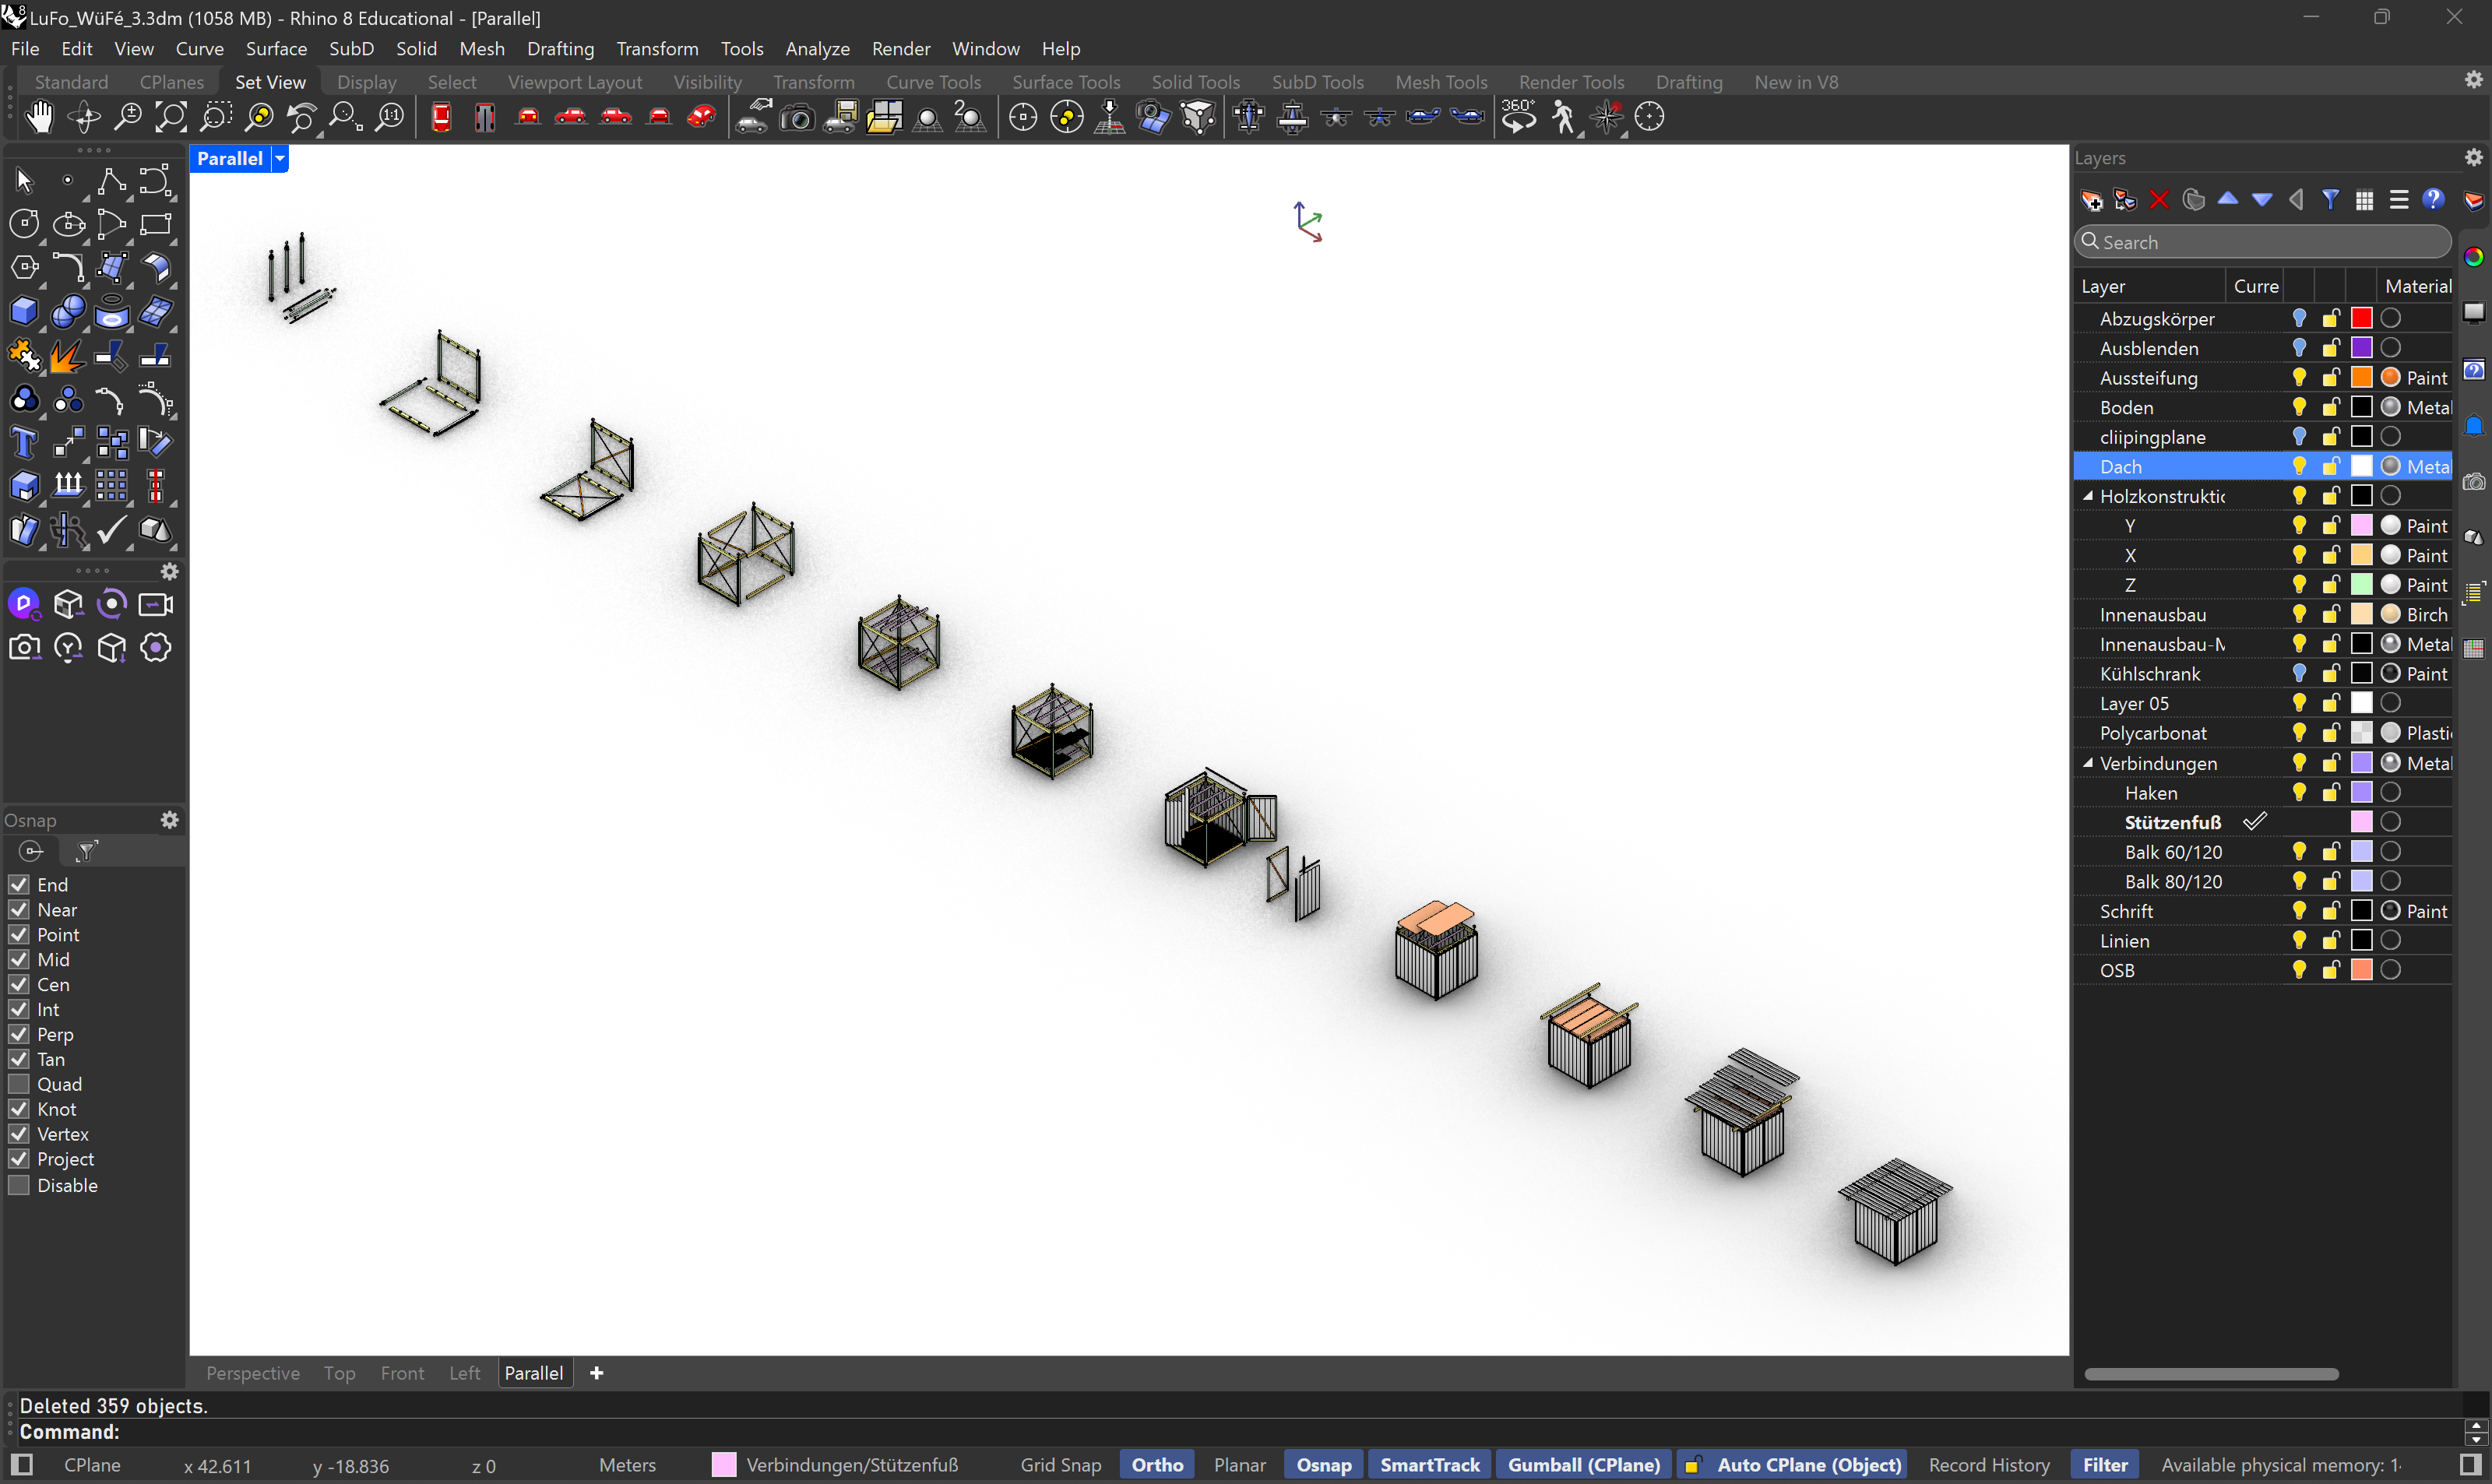Open Layers panel help icon
Screen dimensions: 2492x1484
pyautogui.click(x=2434, y=200)
